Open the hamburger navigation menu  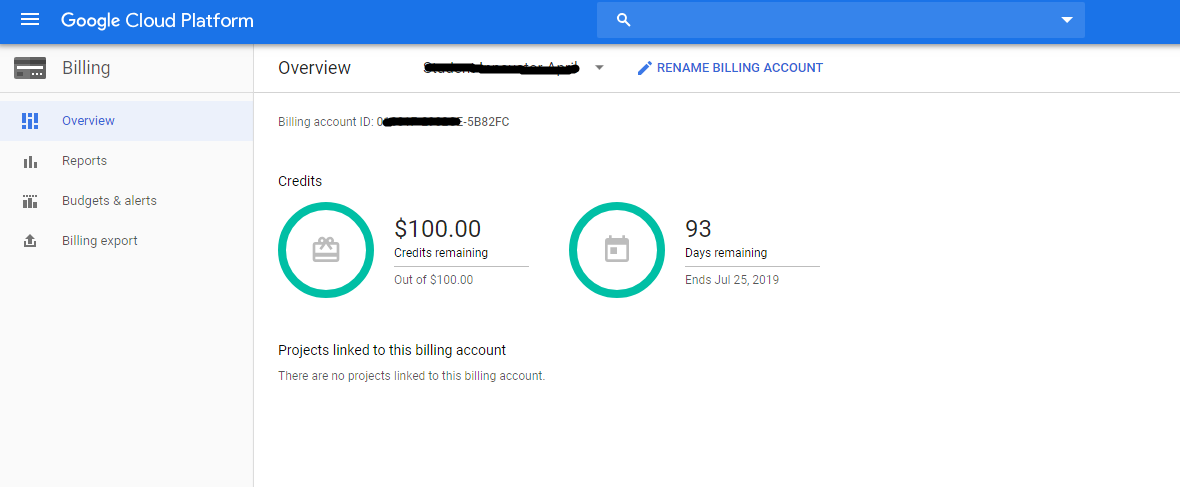tap(30, 20)
